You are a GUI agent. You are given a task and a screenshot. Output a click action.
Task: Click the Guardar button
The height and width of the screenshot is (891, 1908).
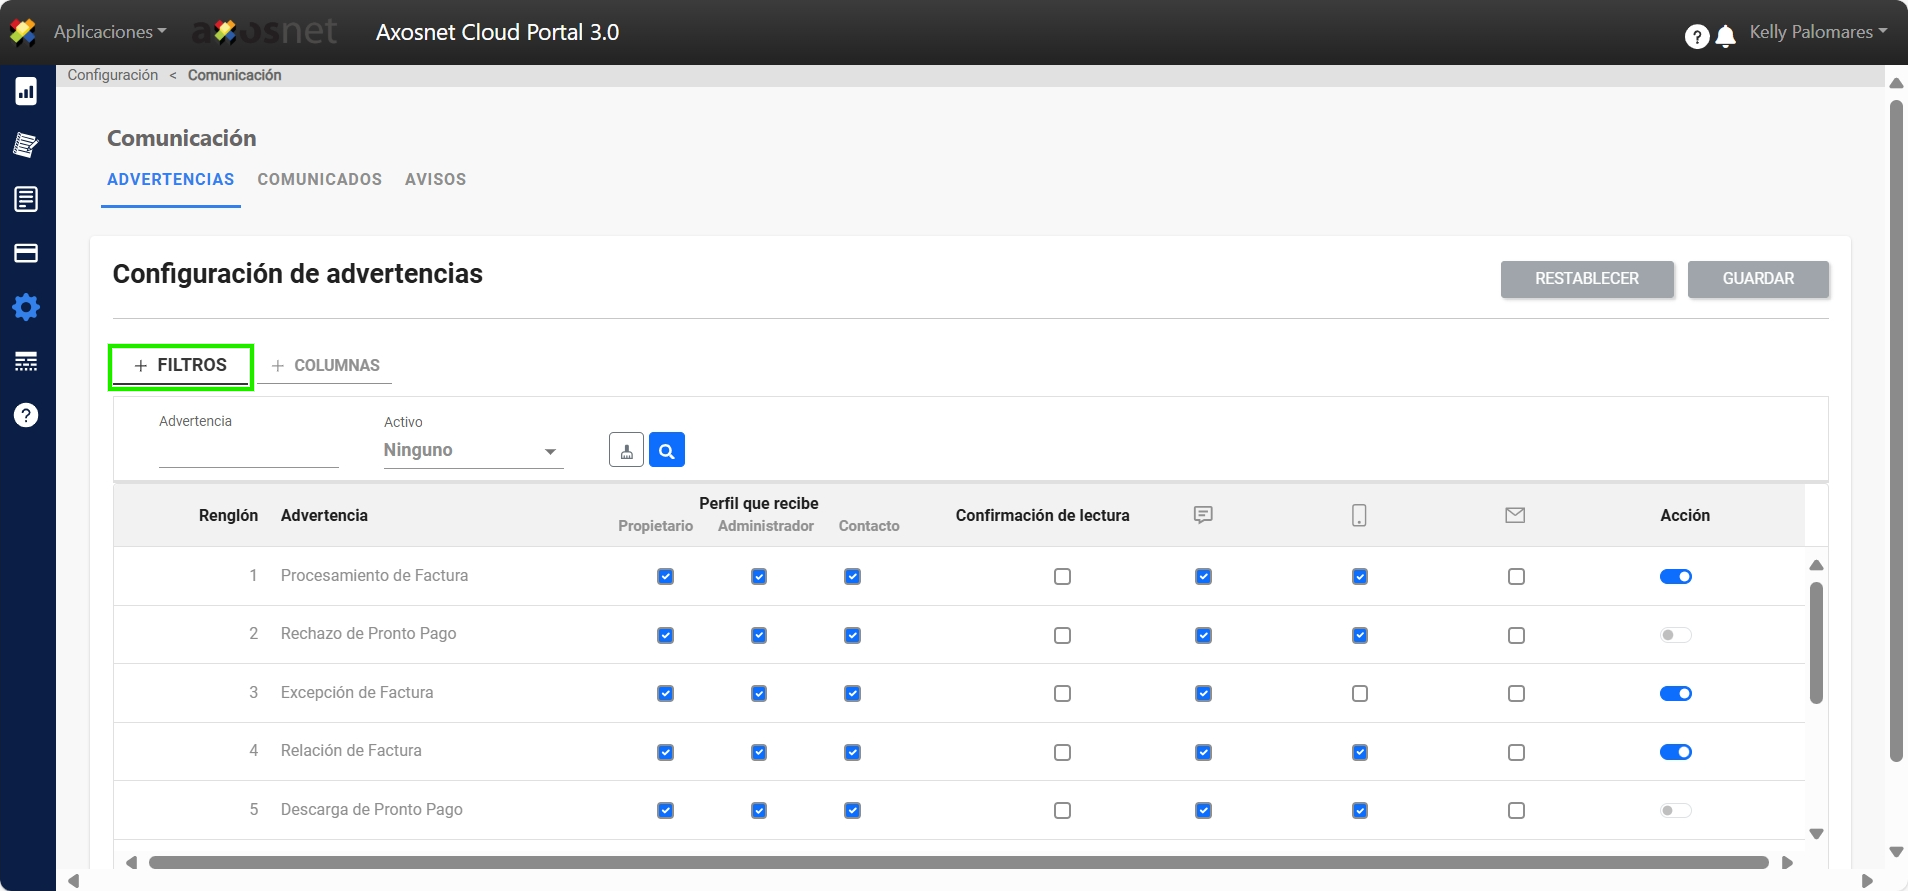1757,279
